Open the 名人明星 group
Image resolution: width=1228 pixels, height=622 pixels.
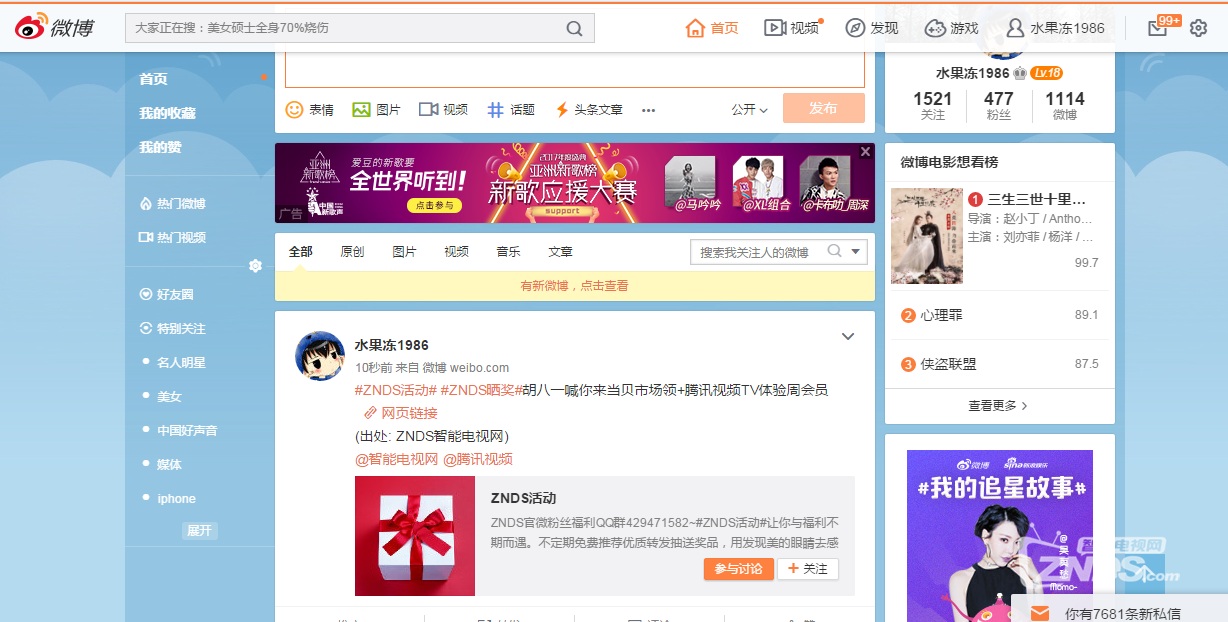(x=181, y=363)
